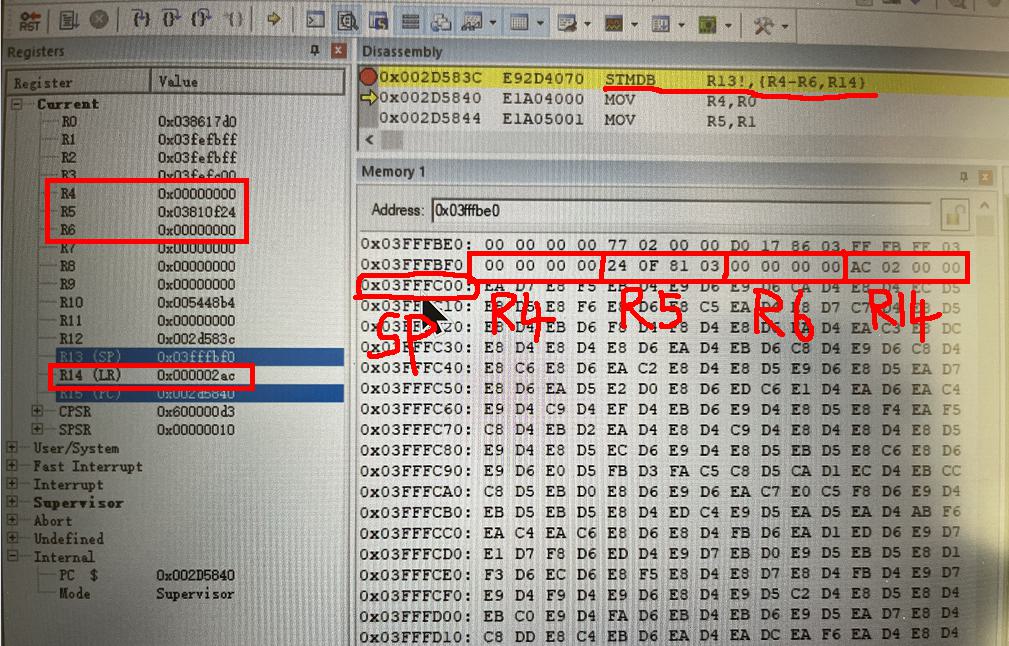1009x646 pixels.
Task: Open the Toolbox dropdown arrow
Action: (785, 26)
